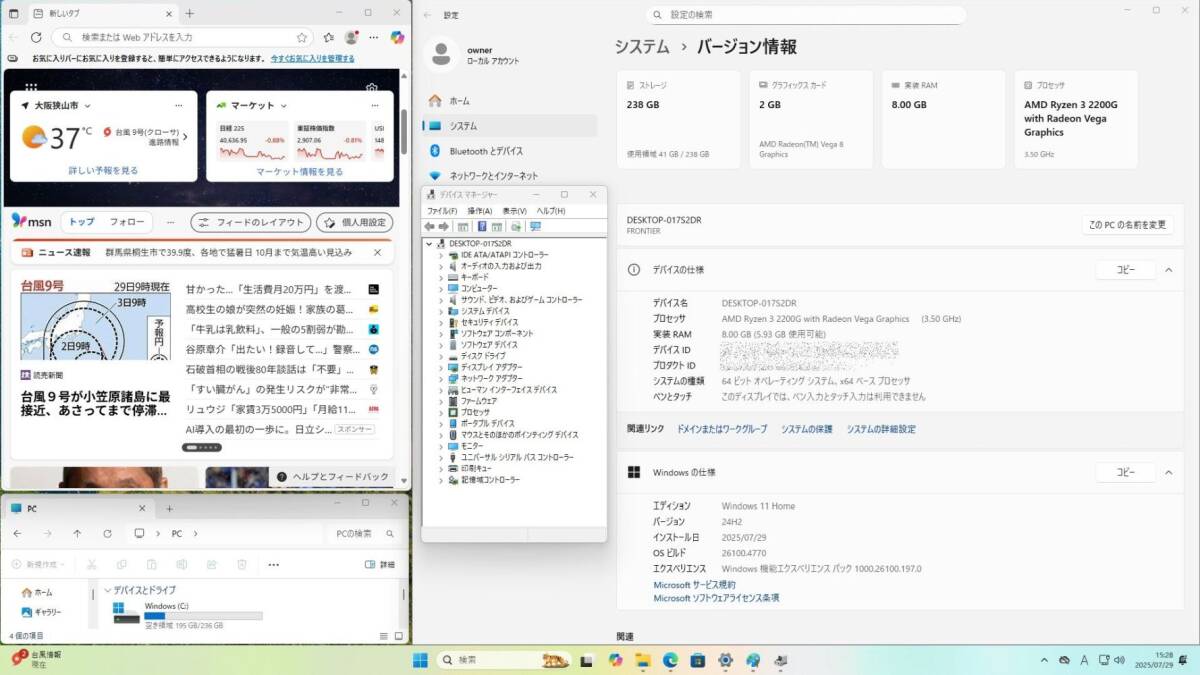Click scan for hardware changes monitor icon
Screen dimensions: 1200x675
(x=535, y=226)
